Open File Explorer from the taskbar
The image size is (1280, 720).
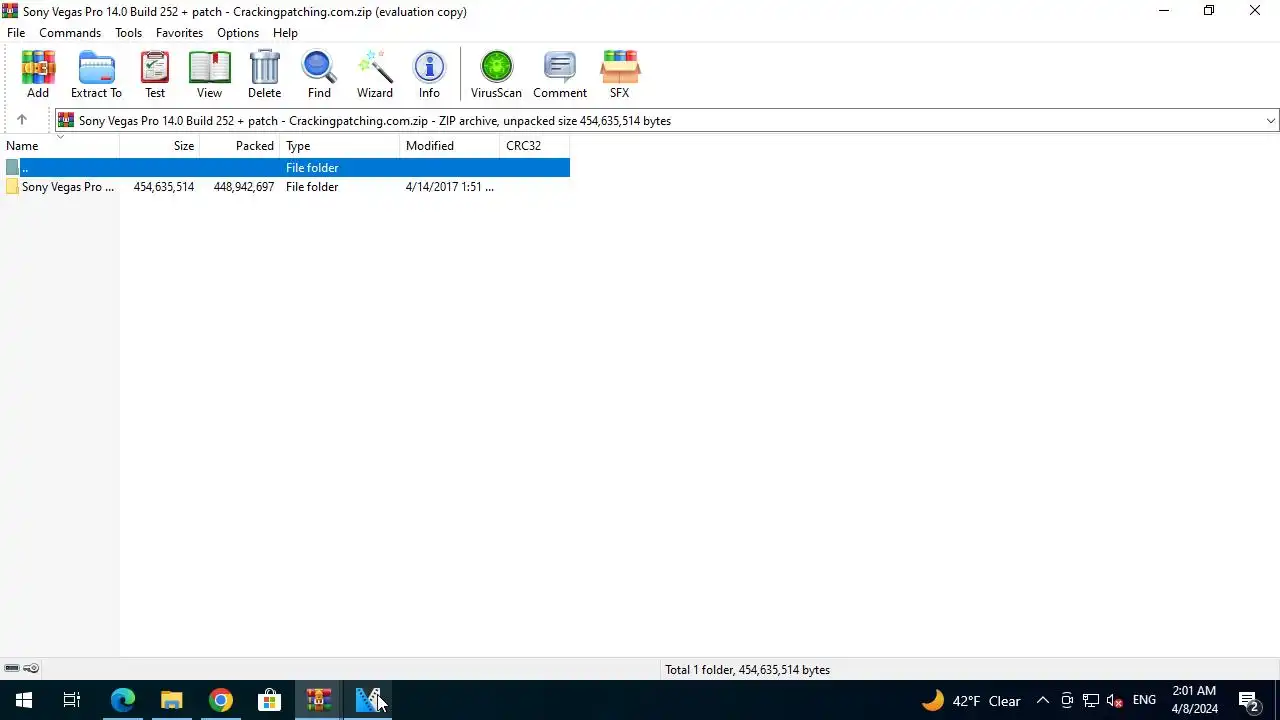click(172, 700)
